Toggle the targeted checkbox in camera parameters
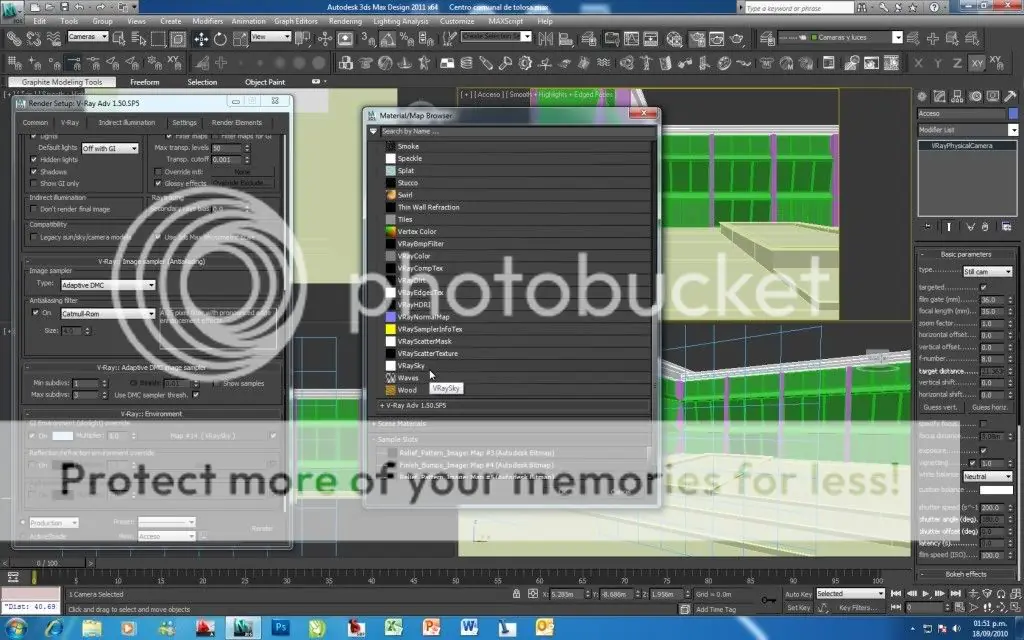1024x640 pixels. click(984, 287)
